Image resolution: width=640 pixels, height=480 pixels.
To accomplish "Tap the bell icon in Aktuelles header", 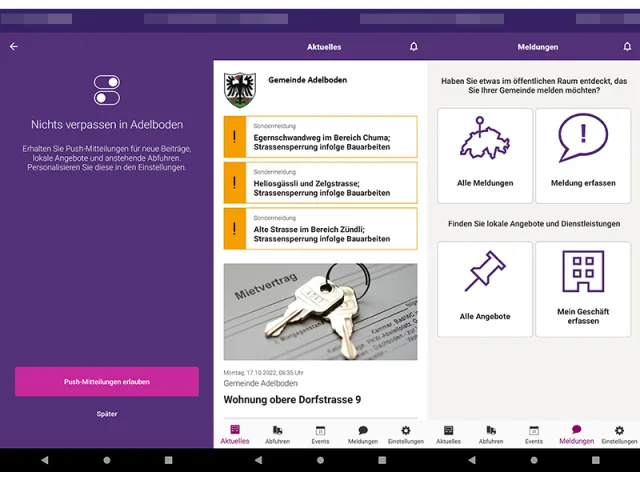I will [x=413, y=47].
